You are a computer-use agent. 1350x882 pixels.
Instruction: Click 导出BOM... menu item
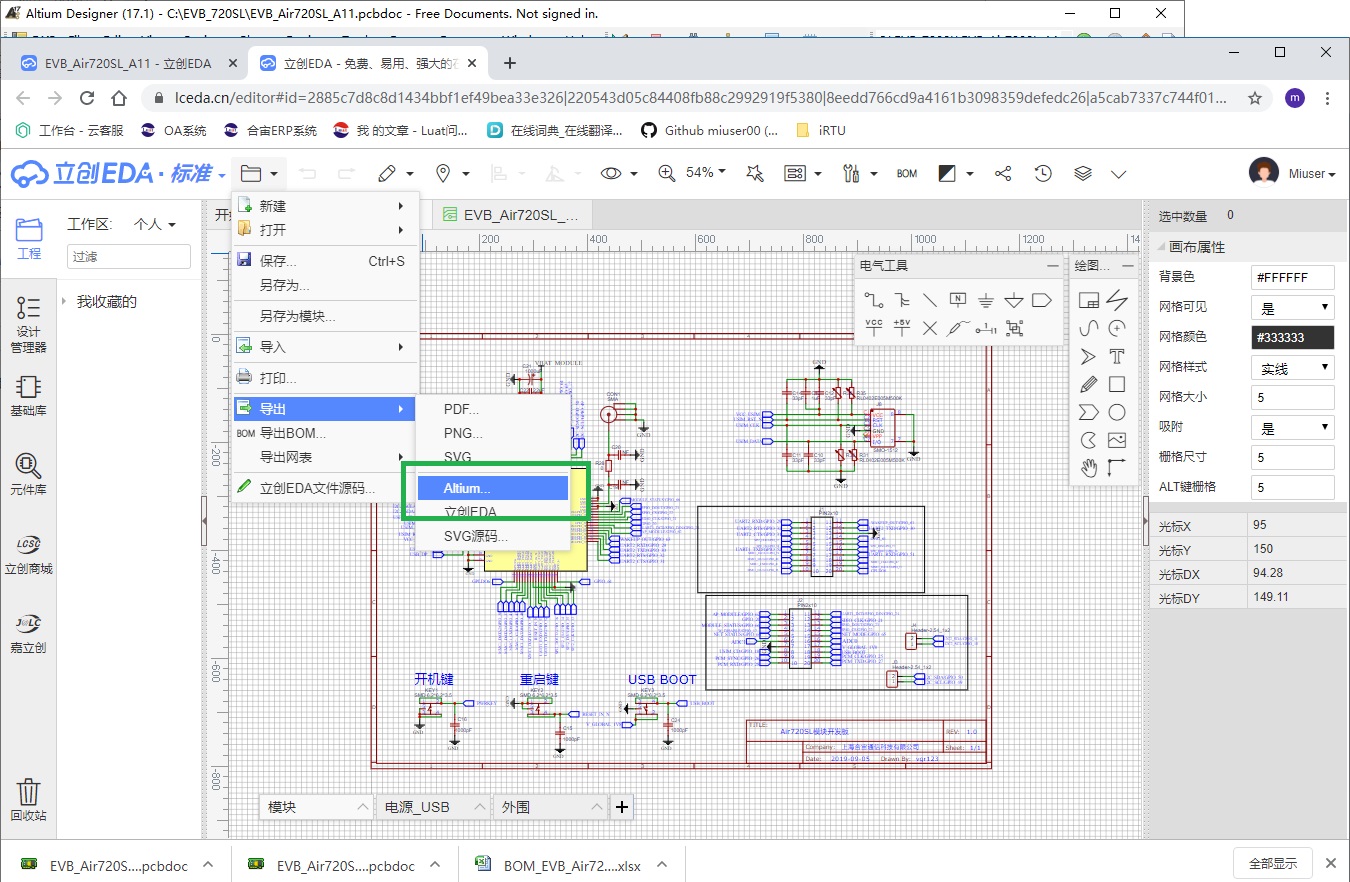pos(325,433)
